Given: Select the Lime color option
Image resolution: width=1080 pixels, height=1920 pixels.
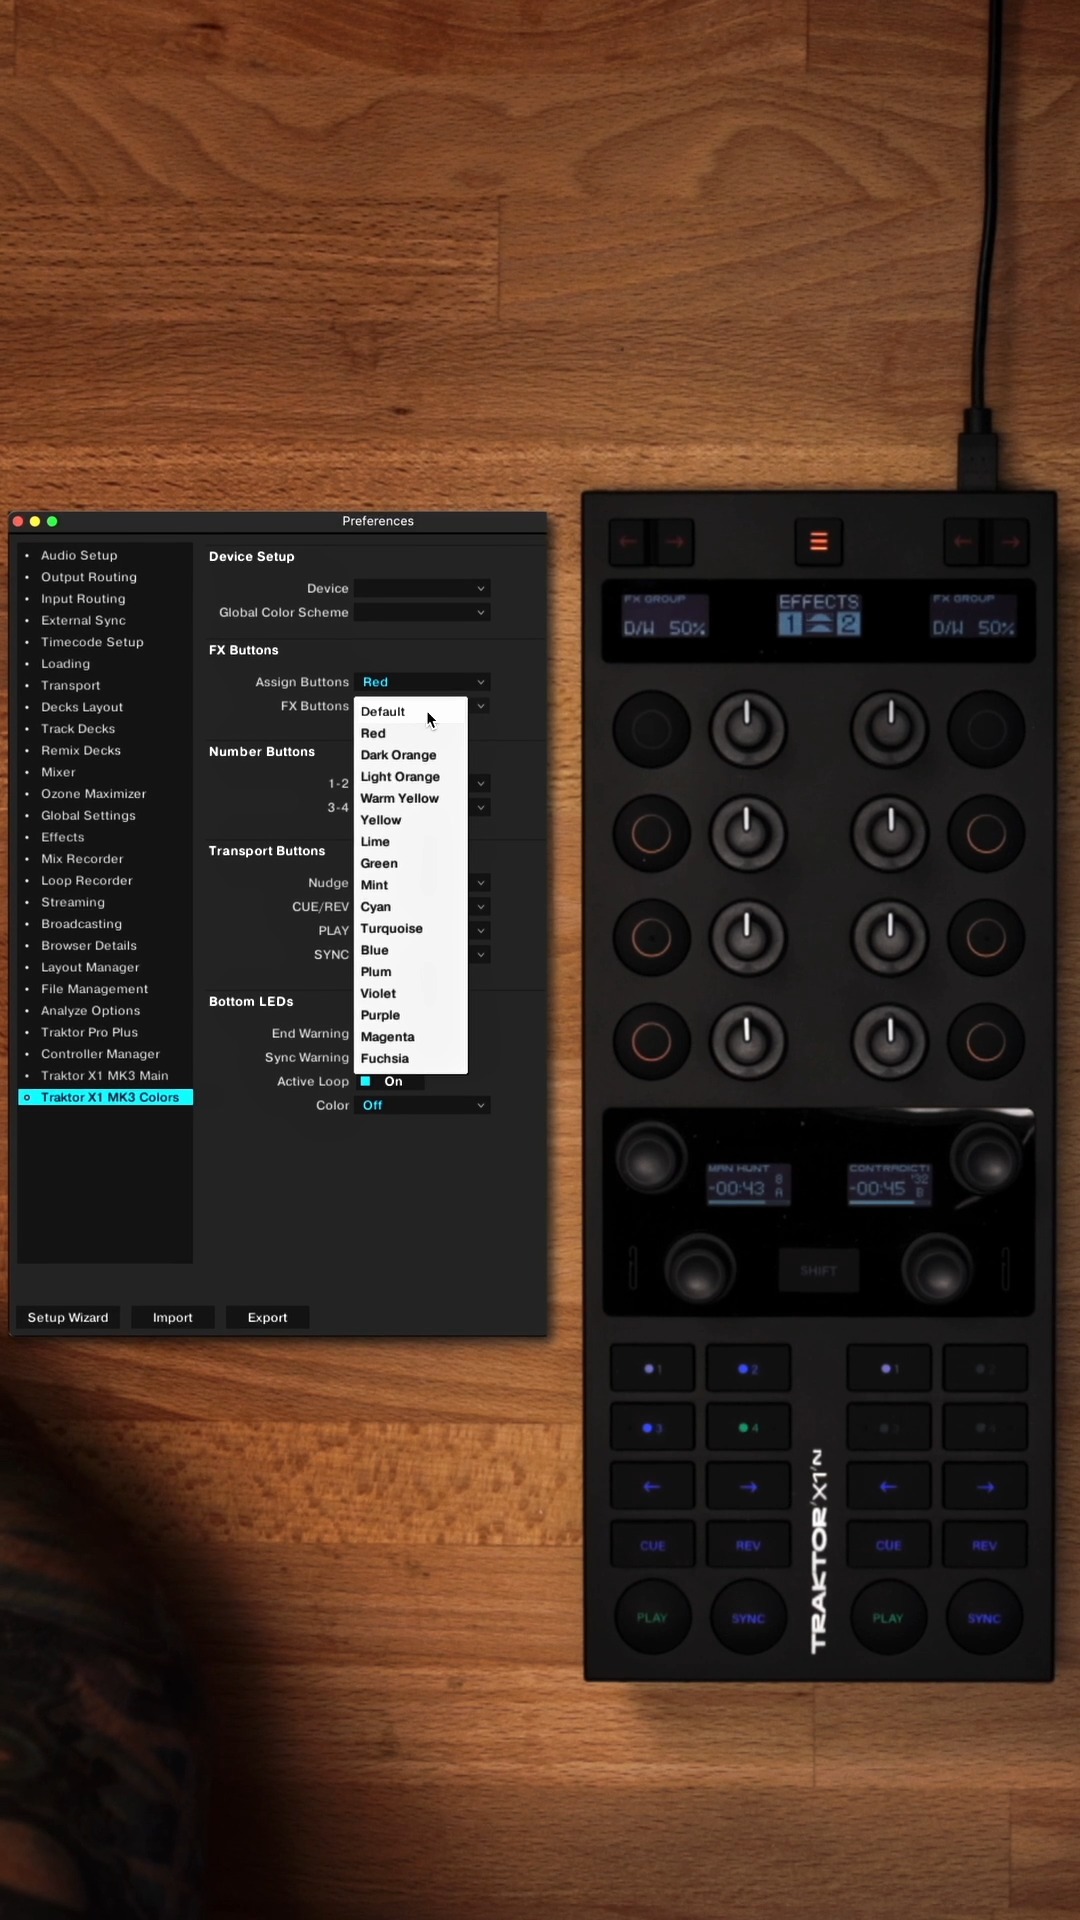Looking at the screenshot, I should pyautogui.click(x=411, y=842).
